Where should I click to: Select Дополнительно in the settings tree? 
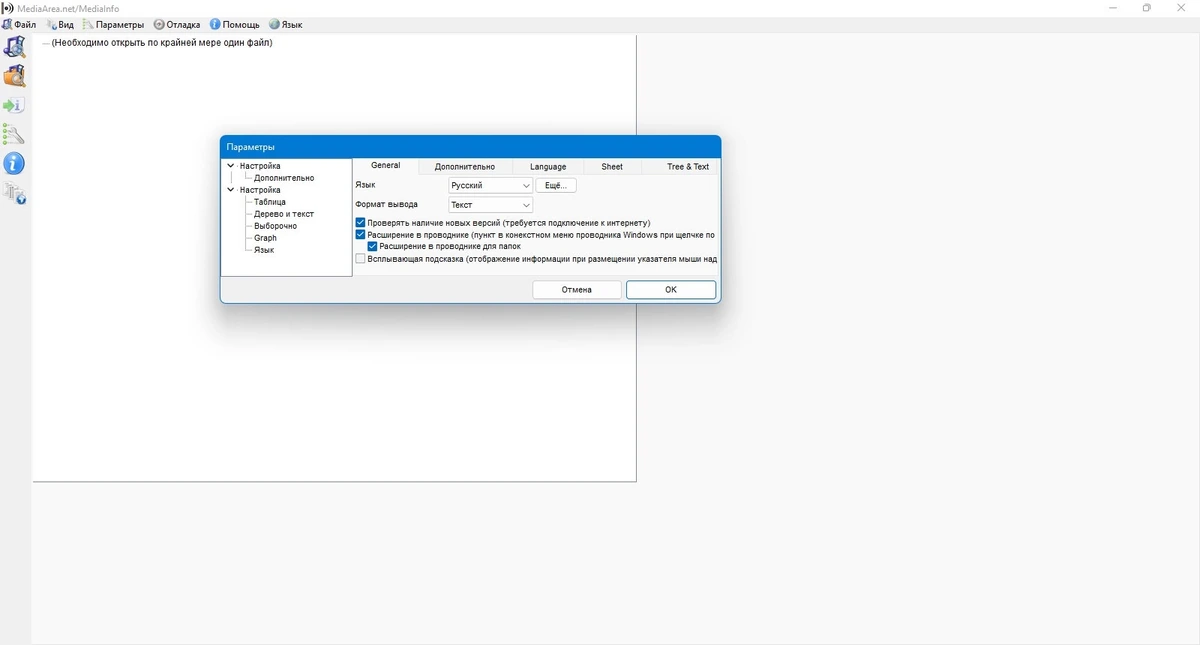coord(284,178)
